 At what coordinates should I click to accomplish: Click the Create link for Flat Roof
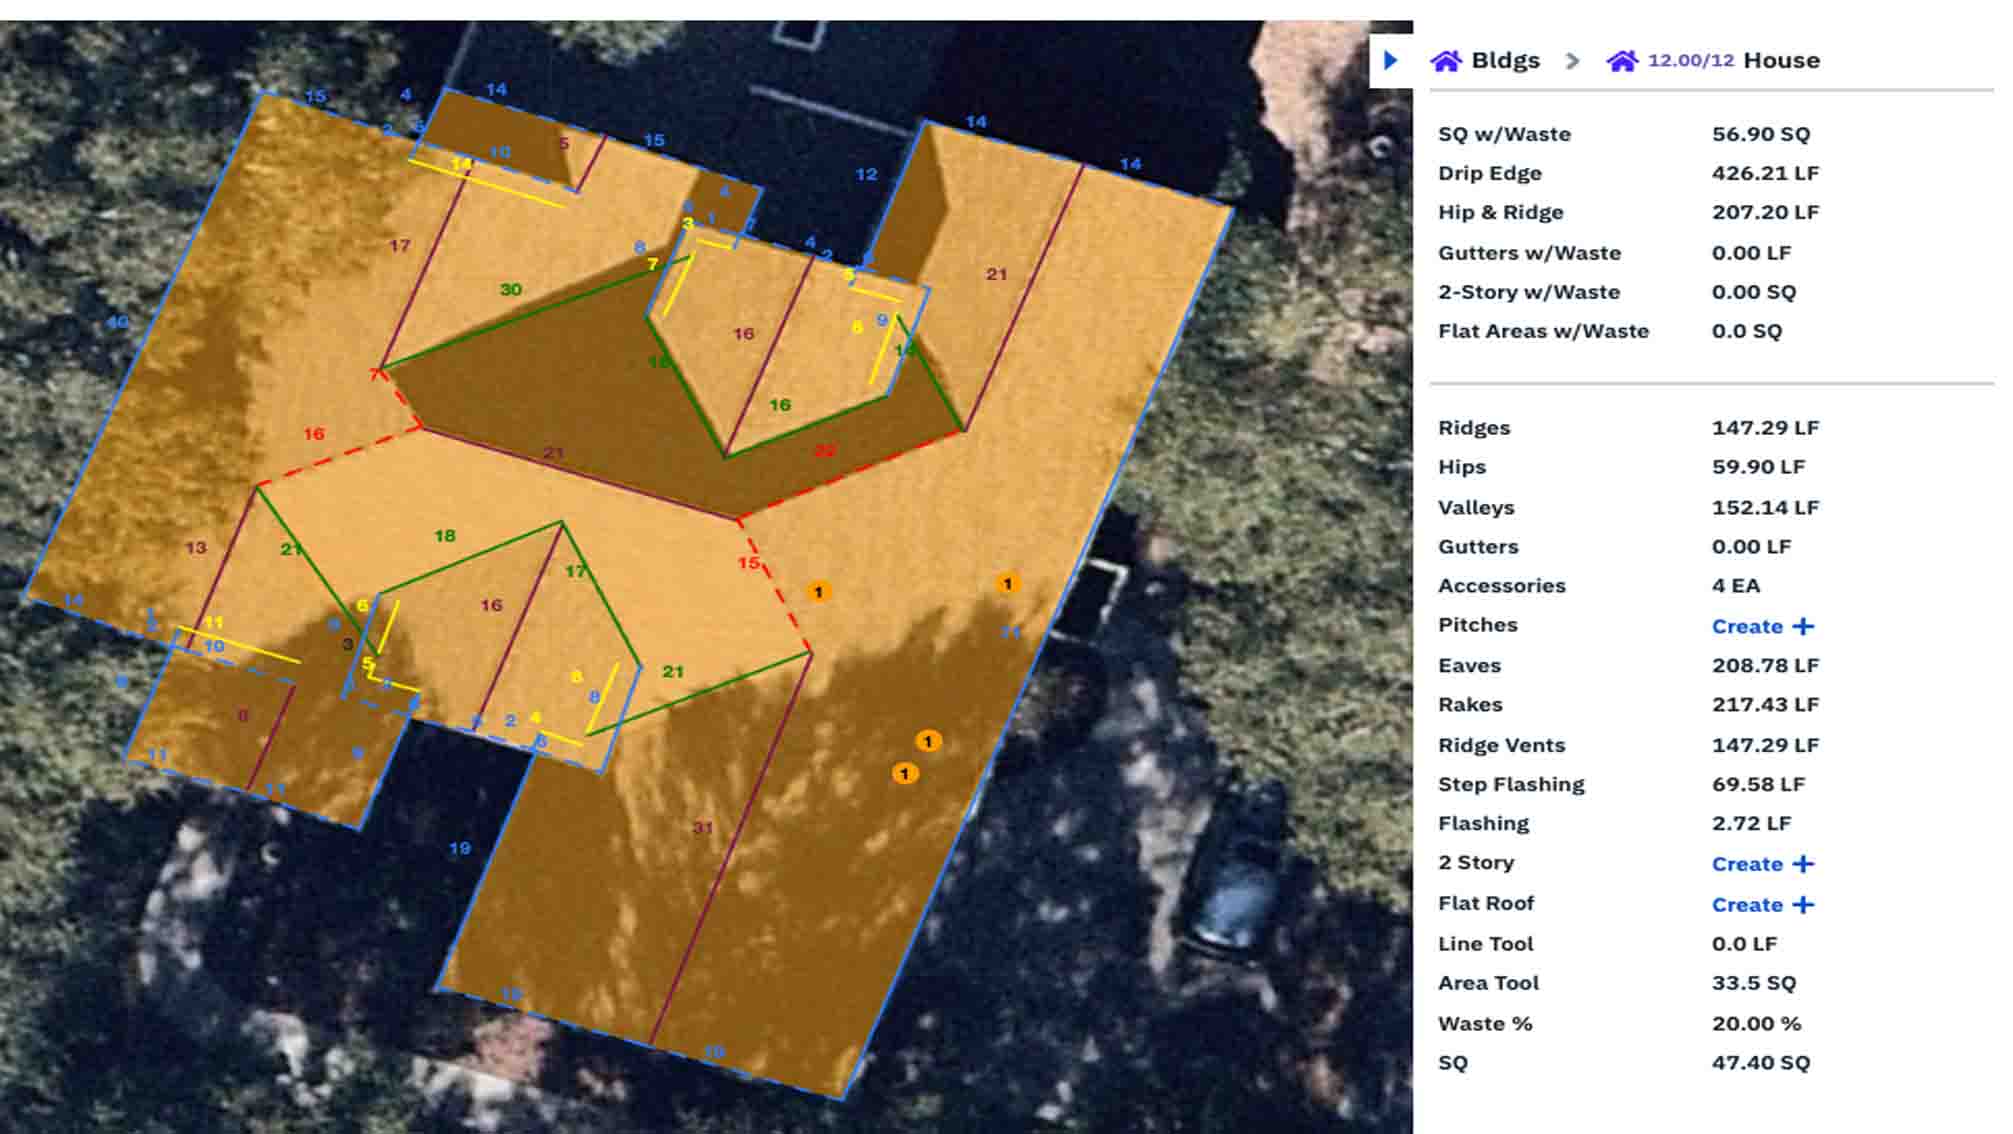pos(1747,905)
